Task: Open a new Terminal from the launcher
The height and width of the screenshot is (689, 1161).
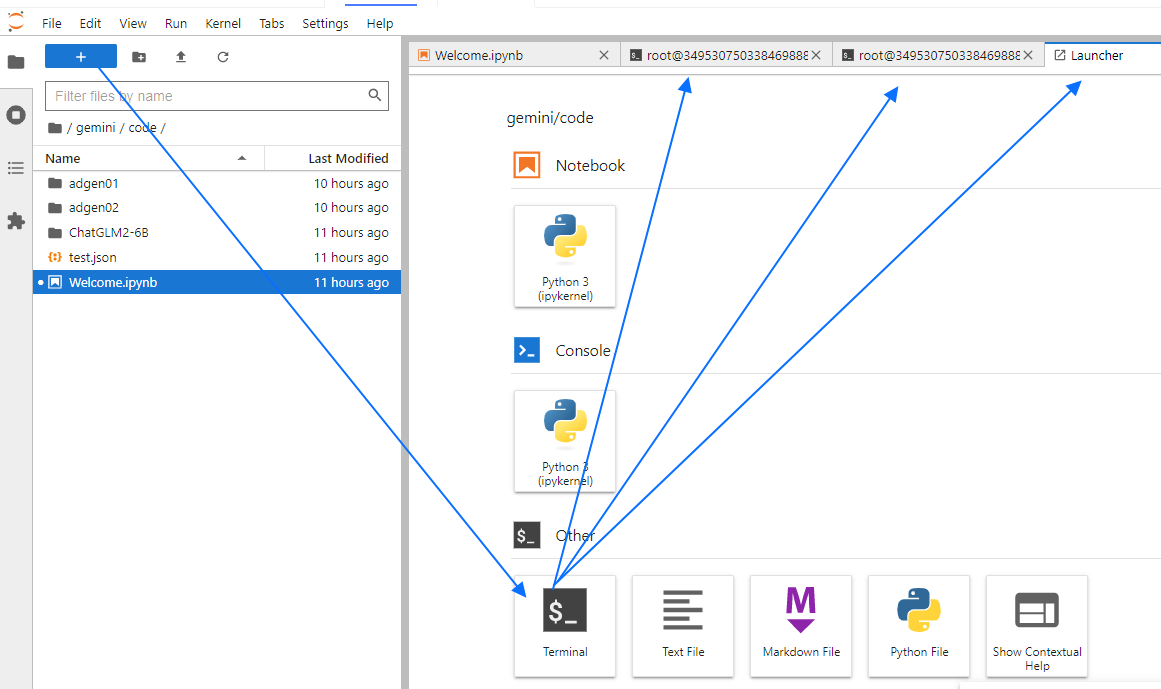Action: pos(565,625)
